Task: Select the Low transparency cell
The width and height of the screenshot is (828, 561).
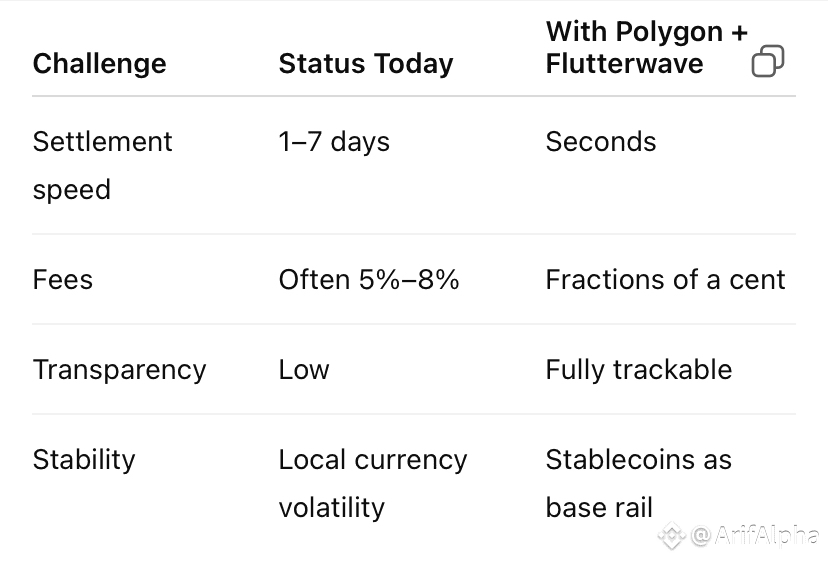Action: pyautogui.click(x=304, y=370)
